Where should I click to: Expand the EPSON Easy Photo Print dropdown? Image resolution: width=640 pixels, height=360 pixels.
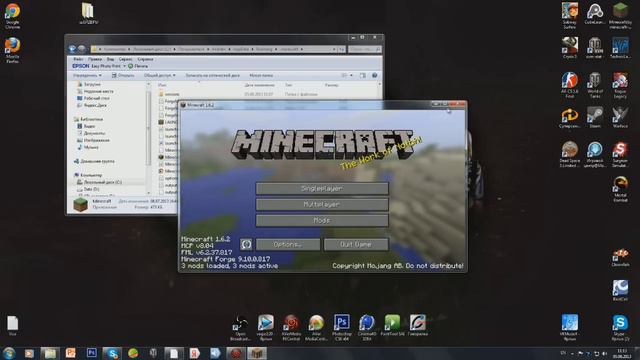click(124, 66)
